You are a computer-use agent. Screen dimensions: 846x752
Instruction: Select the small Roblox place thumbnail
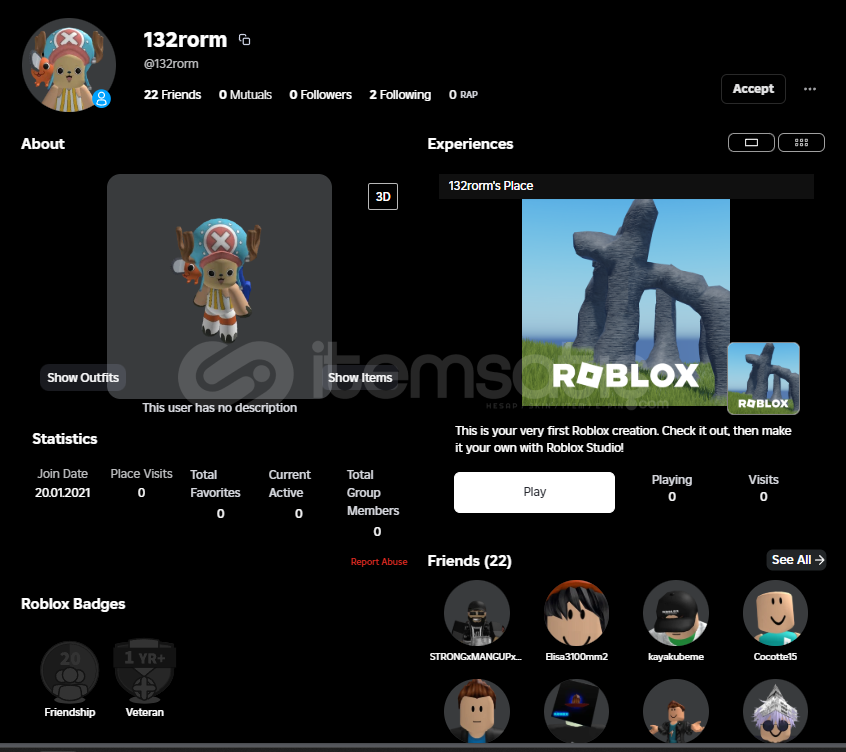point(763,378)
